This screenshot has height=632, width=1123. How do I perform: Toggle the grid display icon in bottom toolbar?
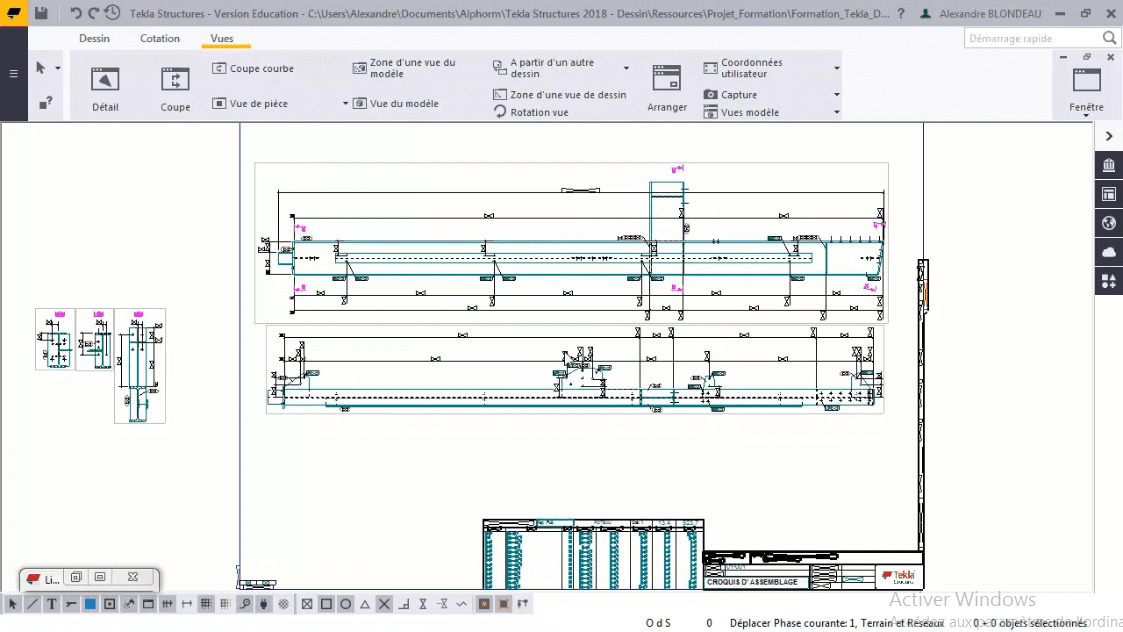click(x=203, y=603)
